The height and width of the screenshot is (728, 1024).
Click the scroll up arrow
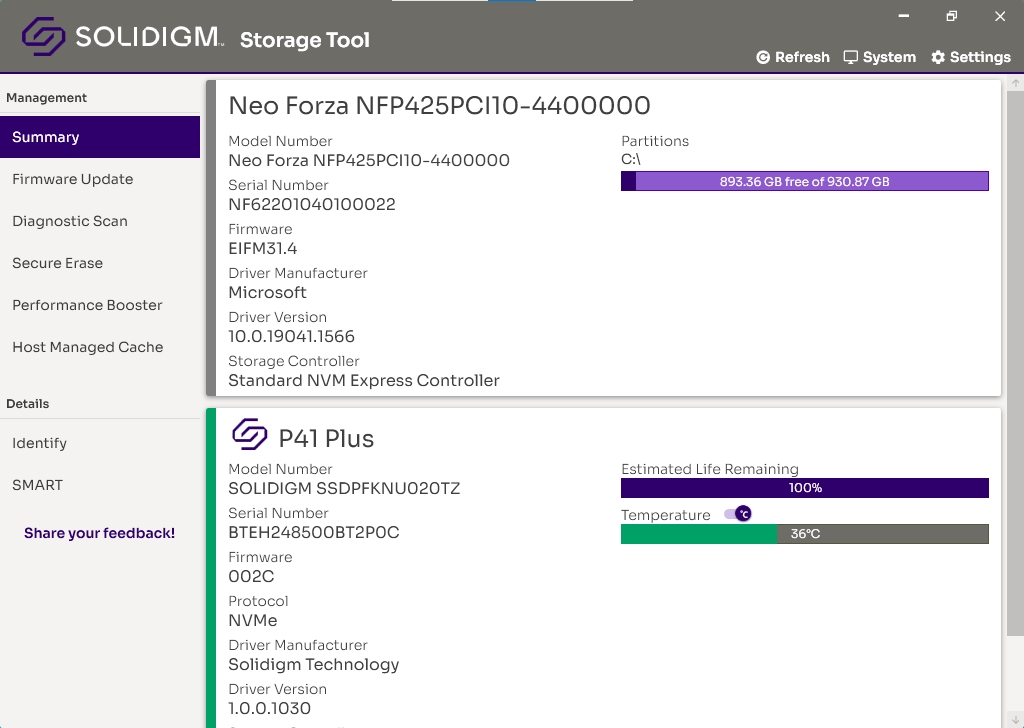coord(1016,83)
